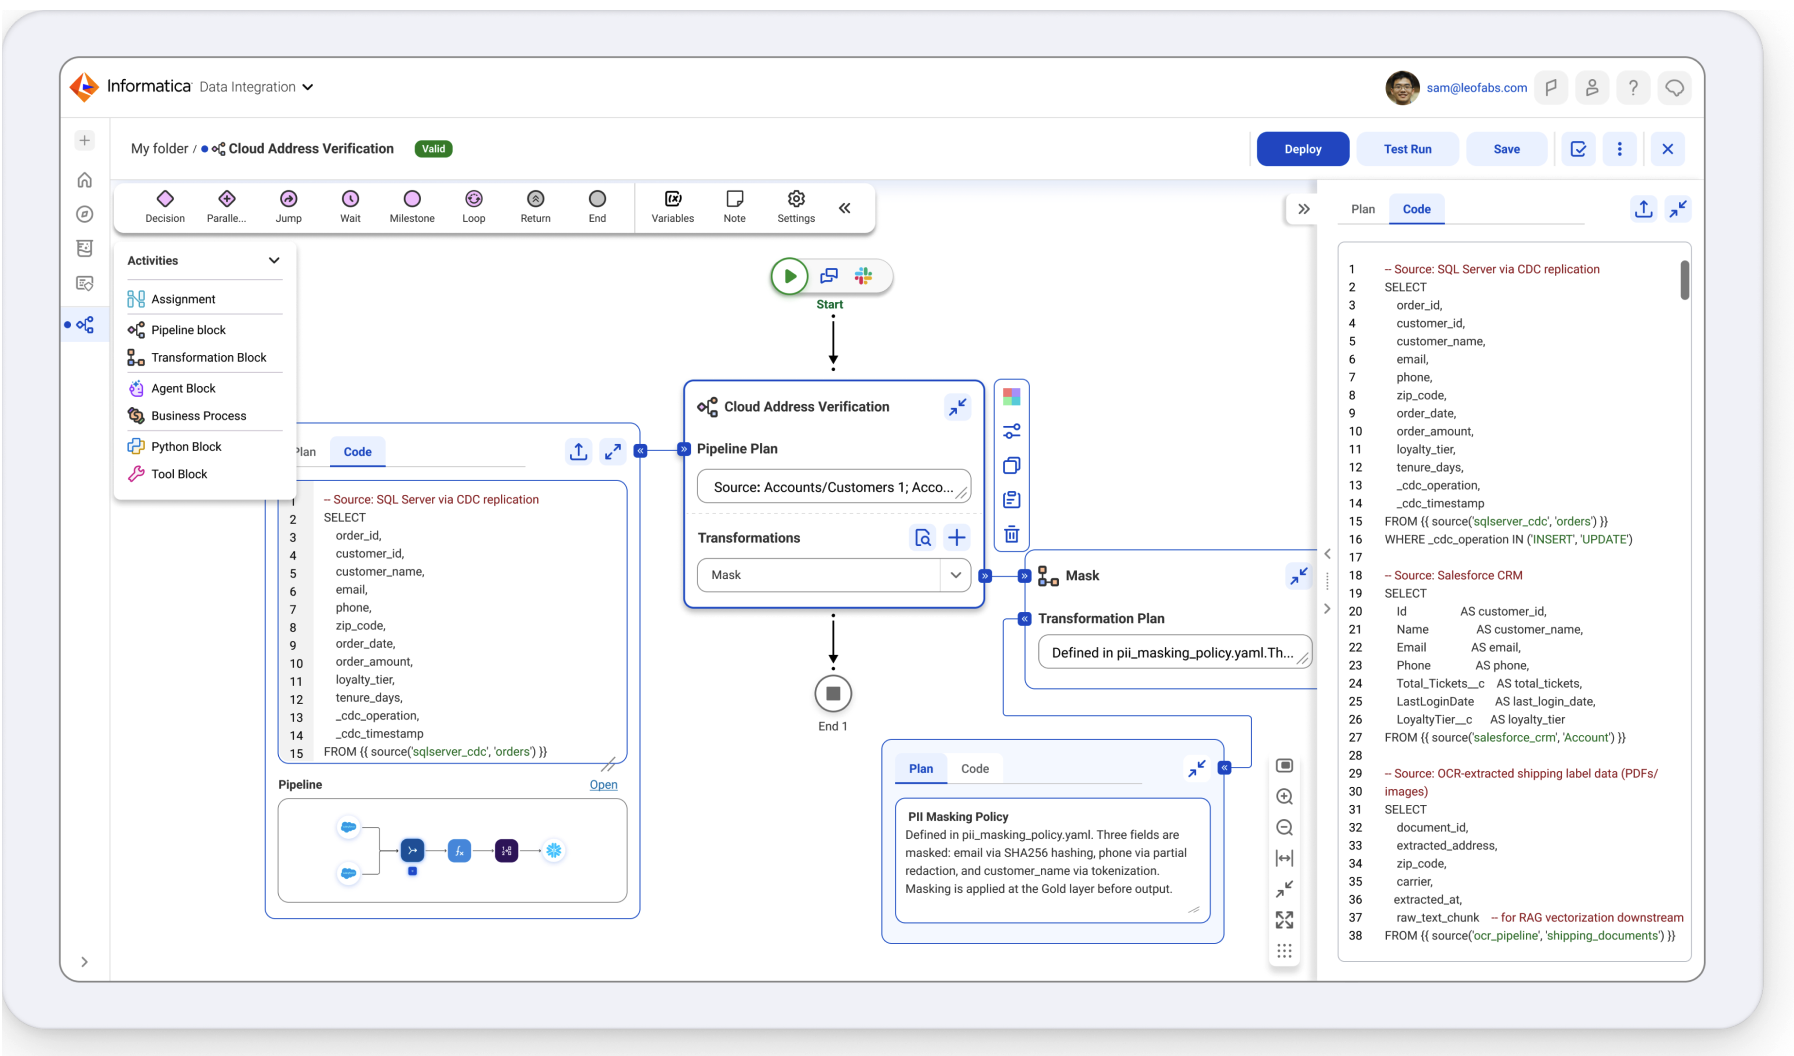
Task: Choose the Agent Block activity
Action: coord(203,388)
